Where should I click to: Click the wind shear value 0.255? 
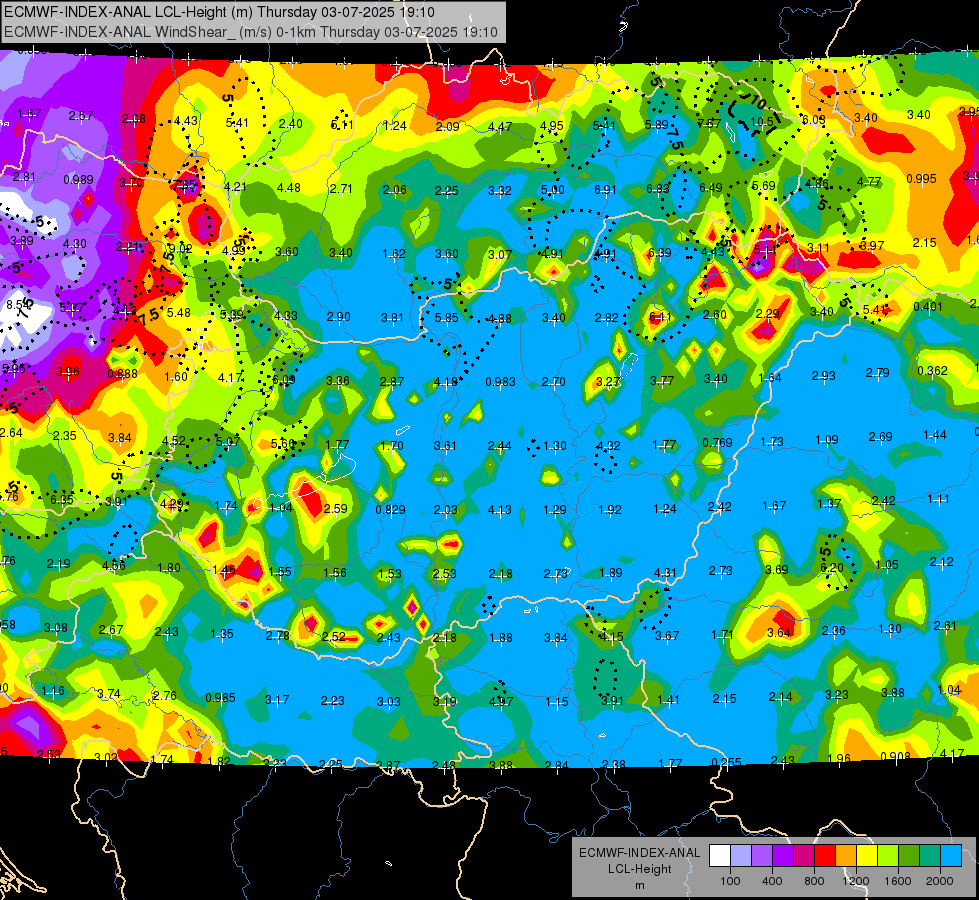(726, 762)
